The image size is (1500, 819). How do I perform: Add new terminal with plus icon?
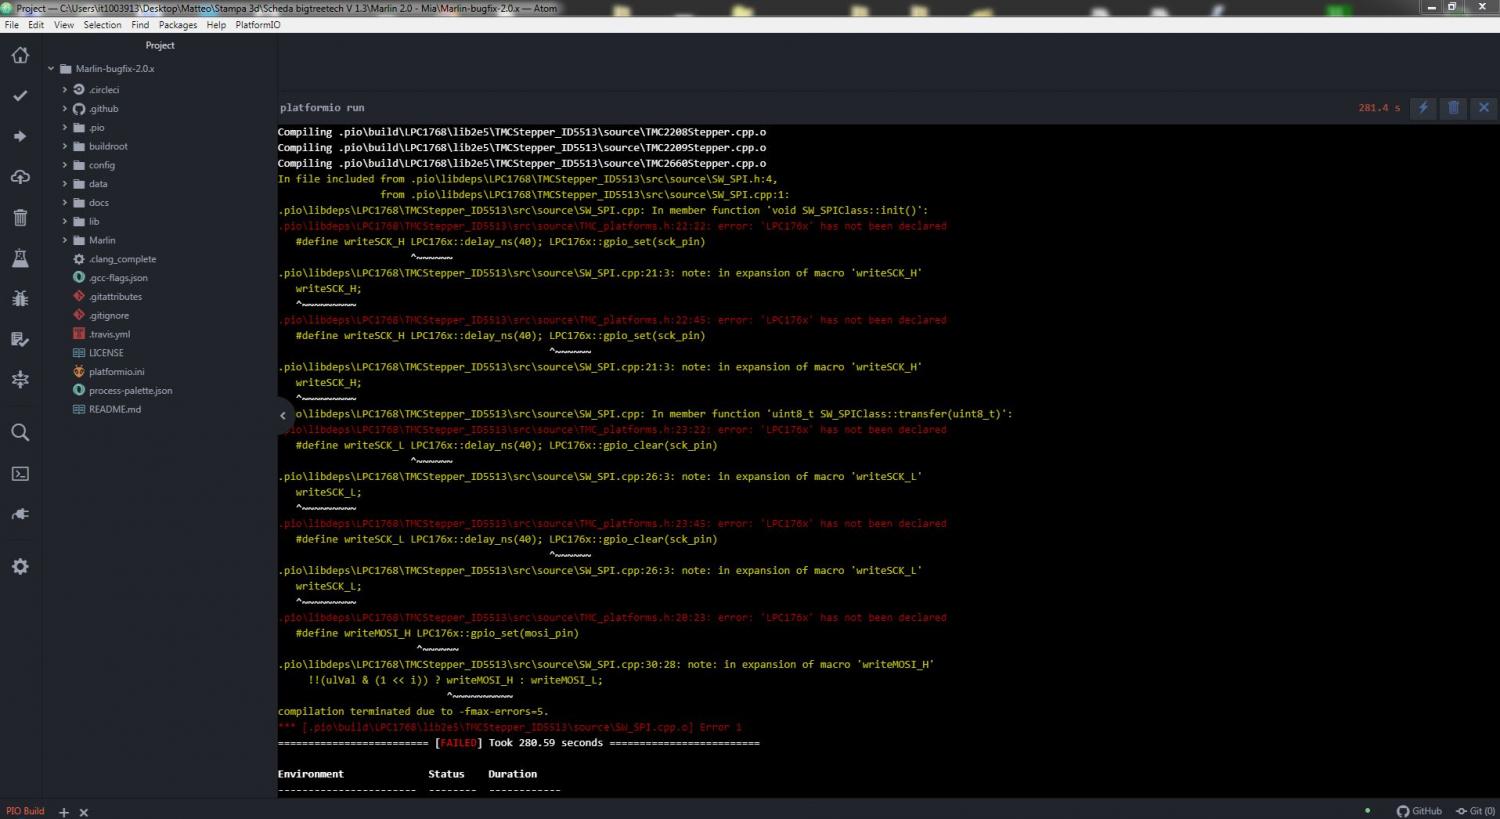click(64, 812)
